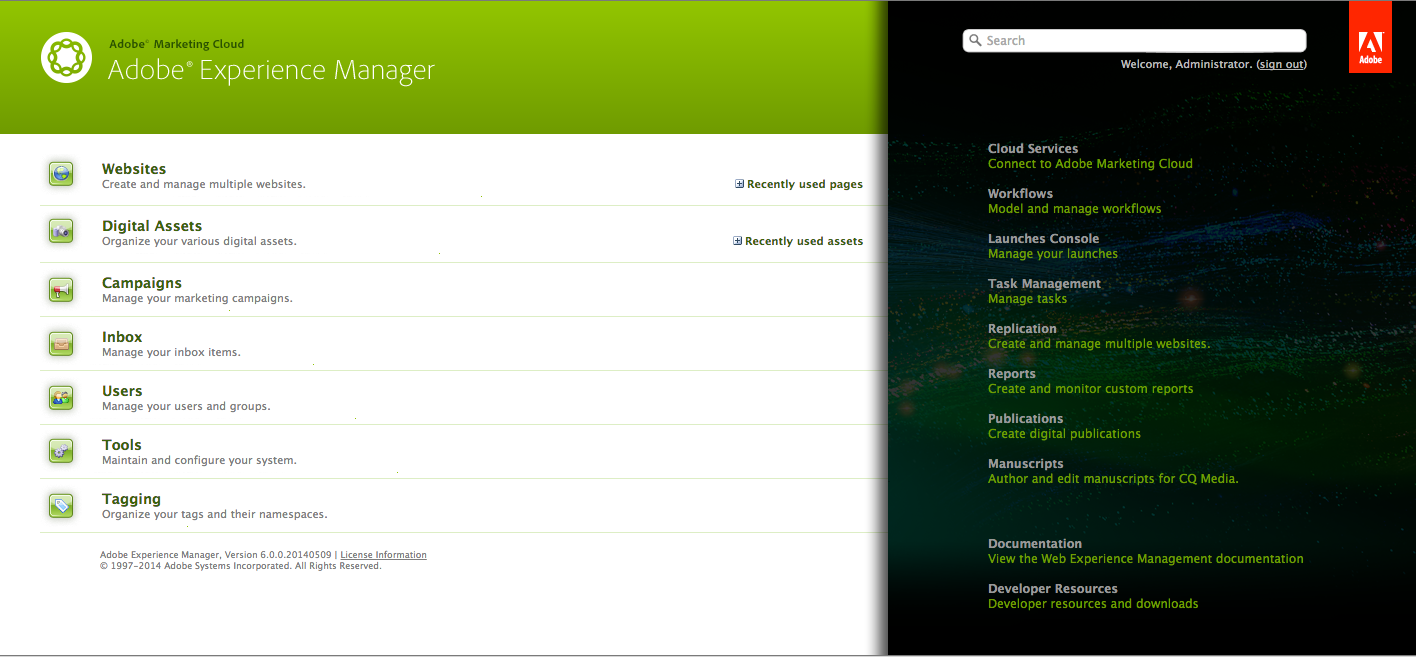
Task: View the Web Experience Management documentation
Action: tap(1146, 559)
